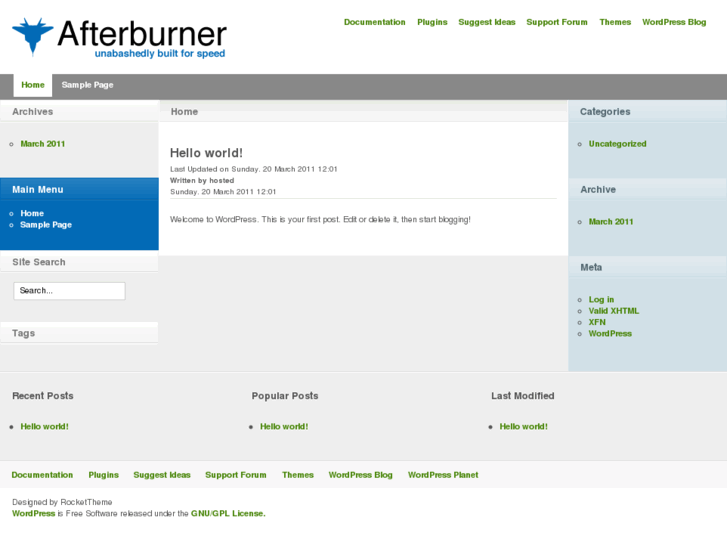Click the Popular Posts heading
Image resolution: width=727 pixels, height=545 pixels.
[x=285, y=396]
